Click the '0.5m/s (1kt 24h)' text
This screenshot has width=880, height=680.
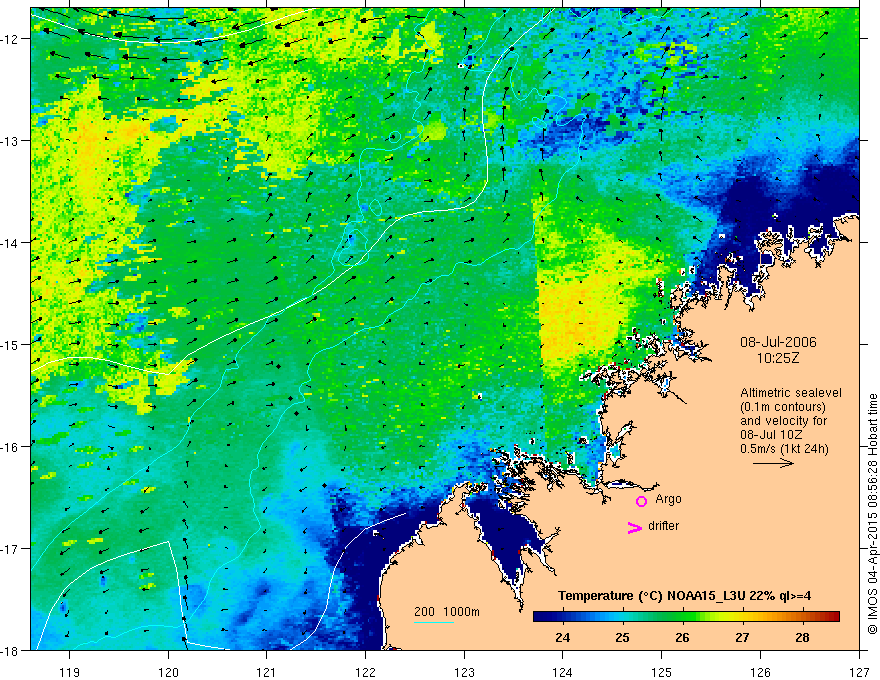point(784,449)
